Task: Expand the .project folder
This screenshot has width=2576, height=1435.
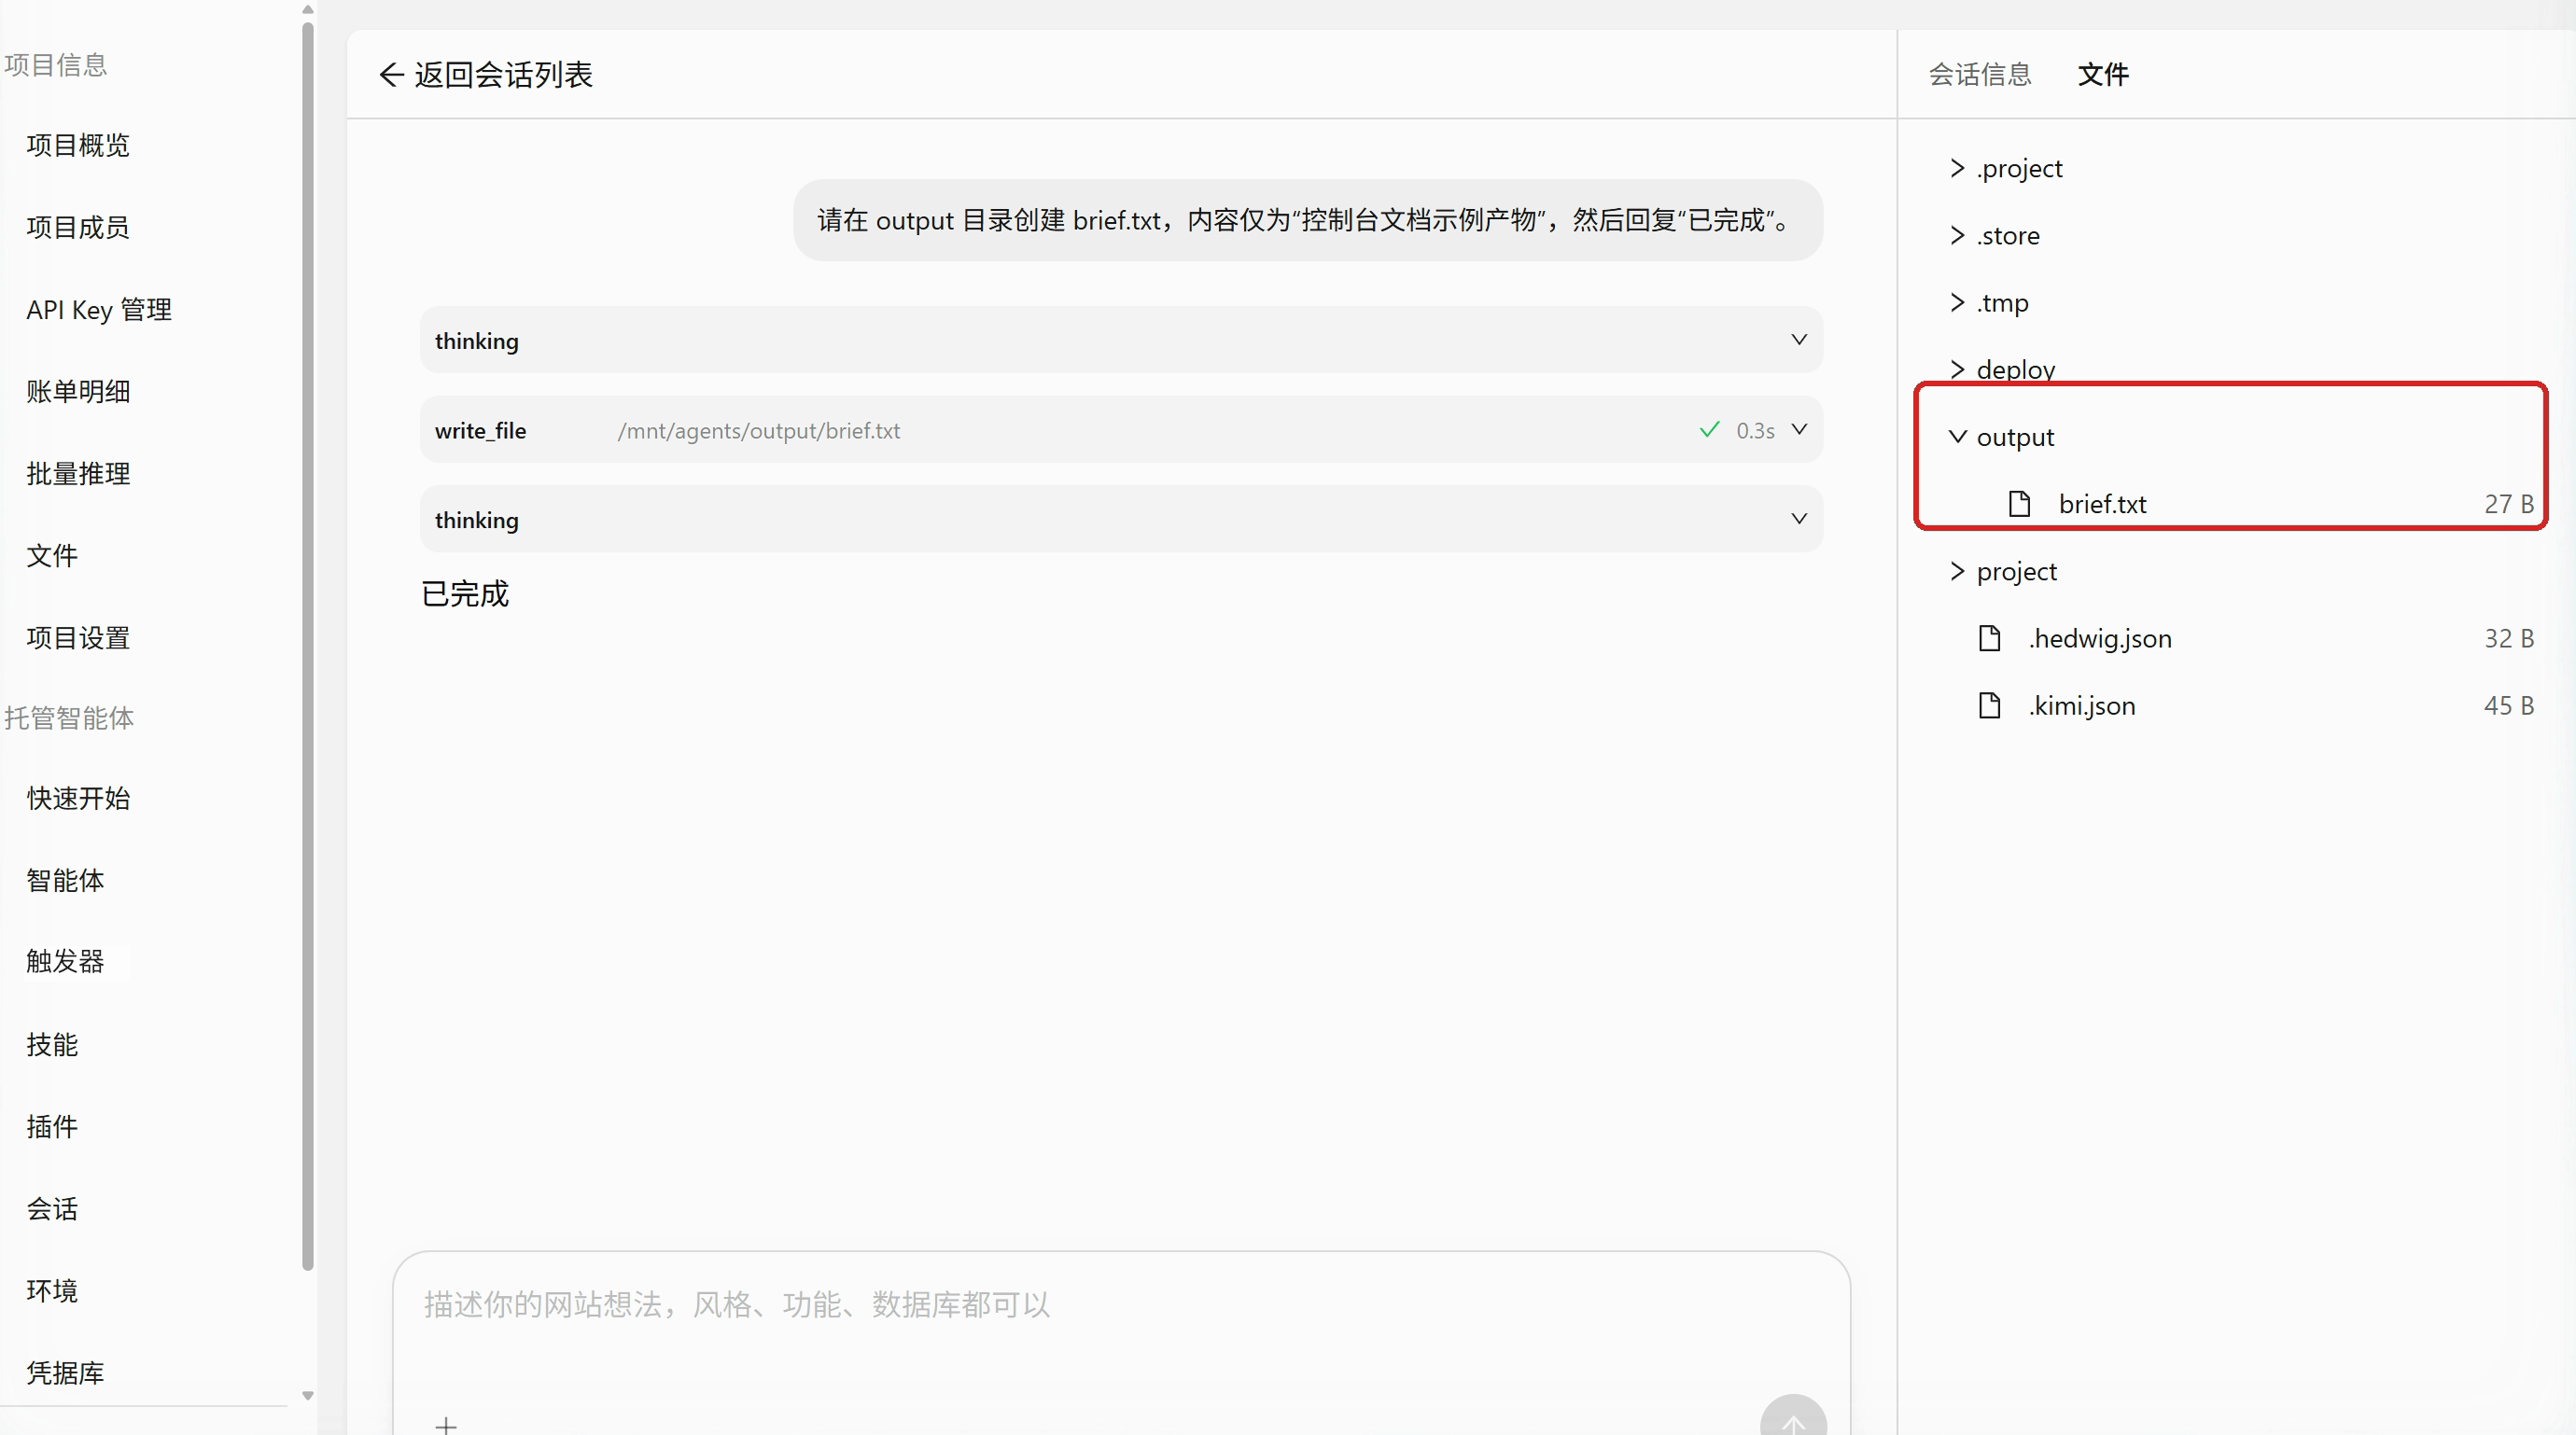Action: [x=1957, y=168]
